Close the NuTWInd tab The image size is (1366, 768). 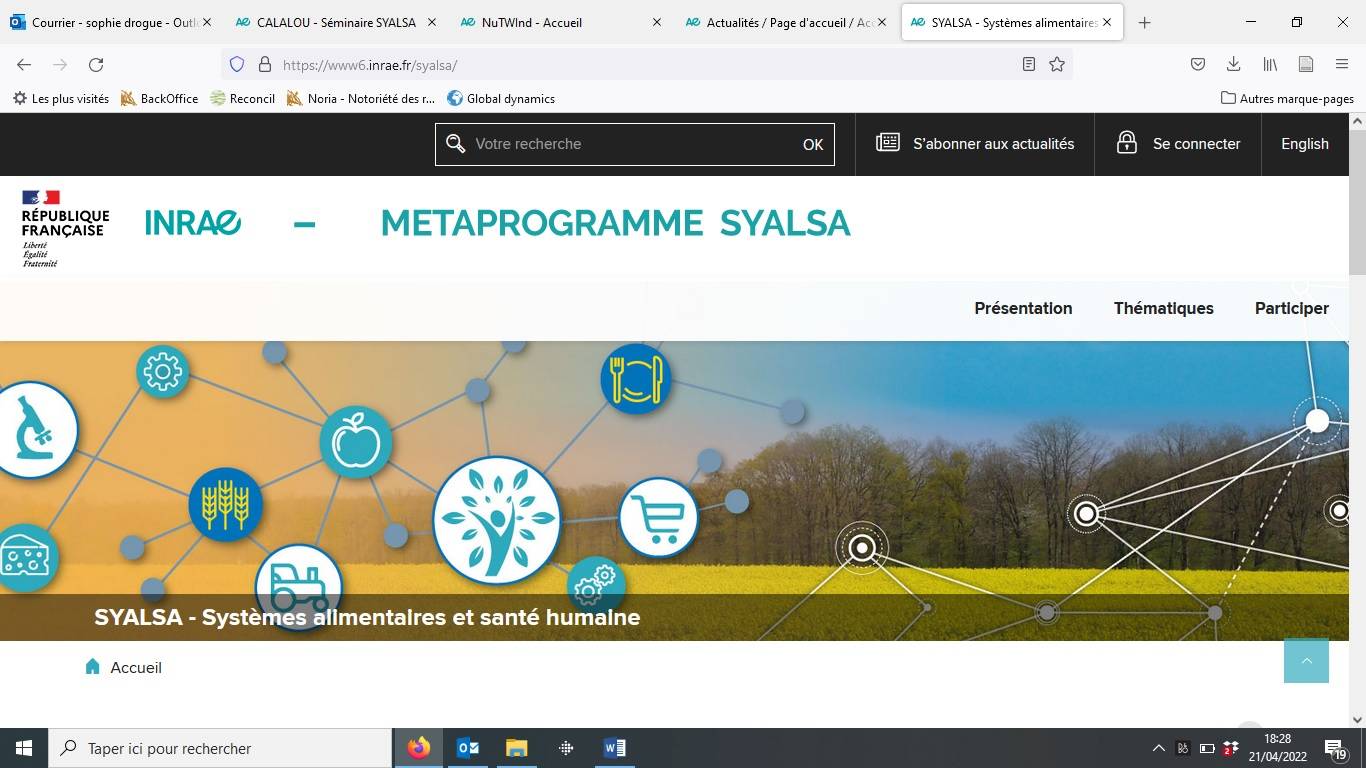click(657, 22)
